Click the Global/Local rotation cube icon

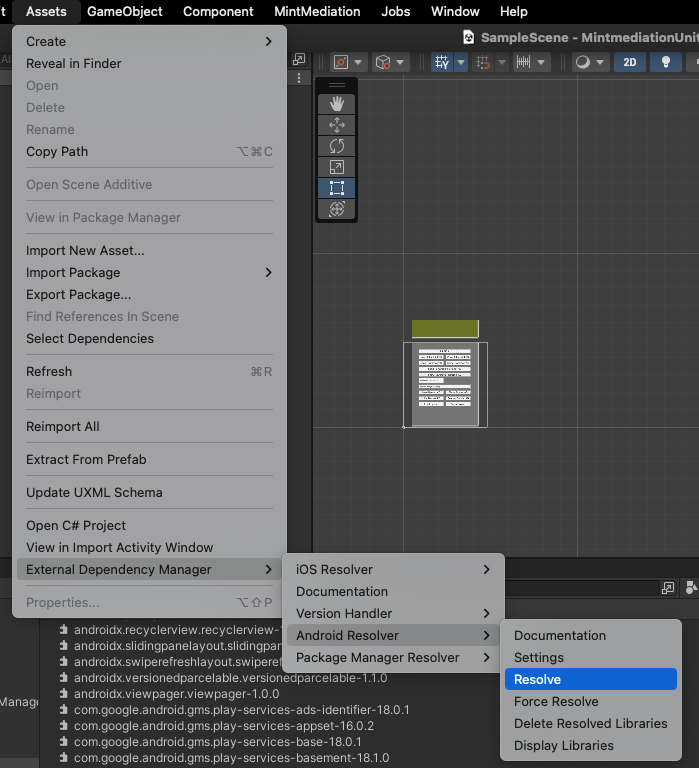pyautogui.click(x=383, y=62)
